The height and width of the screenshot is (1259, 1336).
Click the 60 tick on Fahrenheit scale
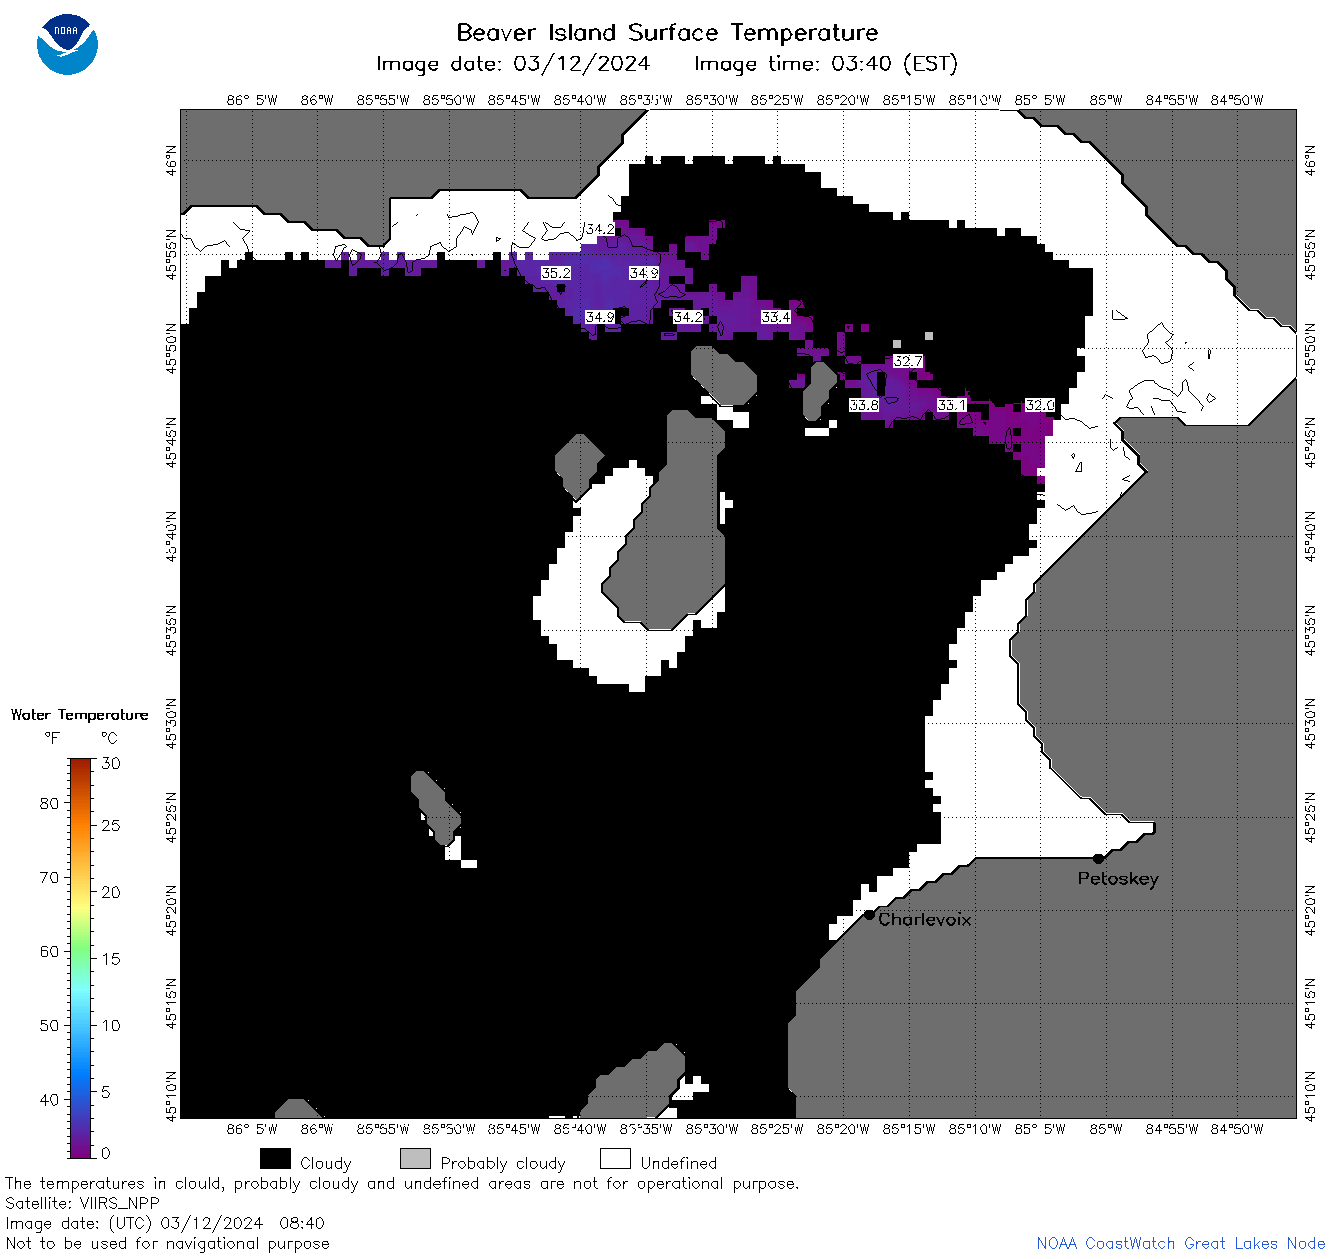pyautogui.click(x=49, y=951)
